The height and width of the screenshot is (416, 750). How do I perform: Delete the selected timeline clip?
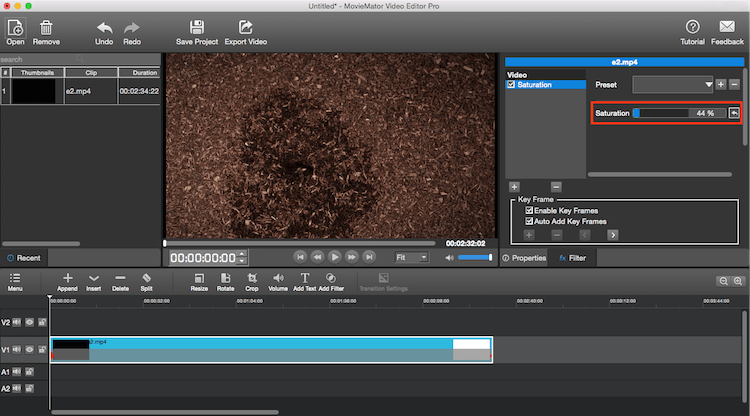[x=121, y=282]
